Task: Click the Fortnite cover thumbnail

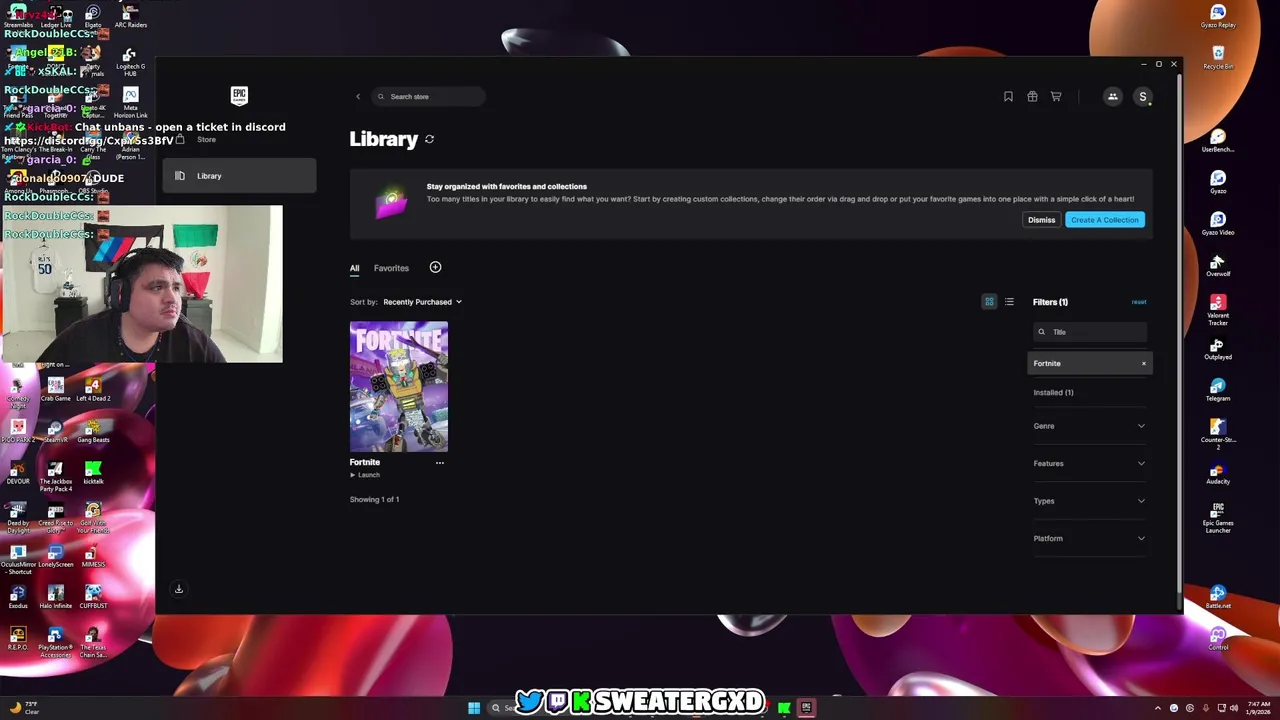Action: click(x=399, y=386)
